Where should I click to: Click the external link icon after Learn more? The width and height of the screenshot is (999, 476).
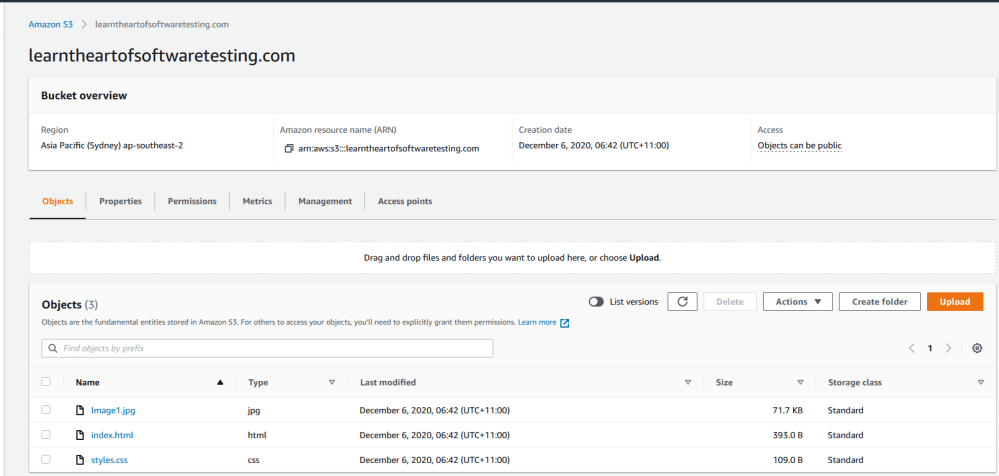click(564, 323)
